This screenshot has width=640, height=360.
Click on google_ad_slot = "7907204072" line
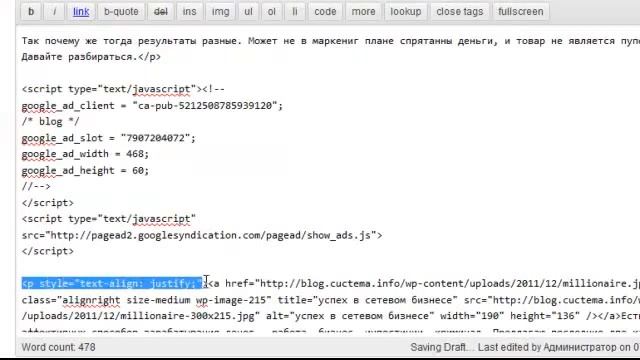109,138
